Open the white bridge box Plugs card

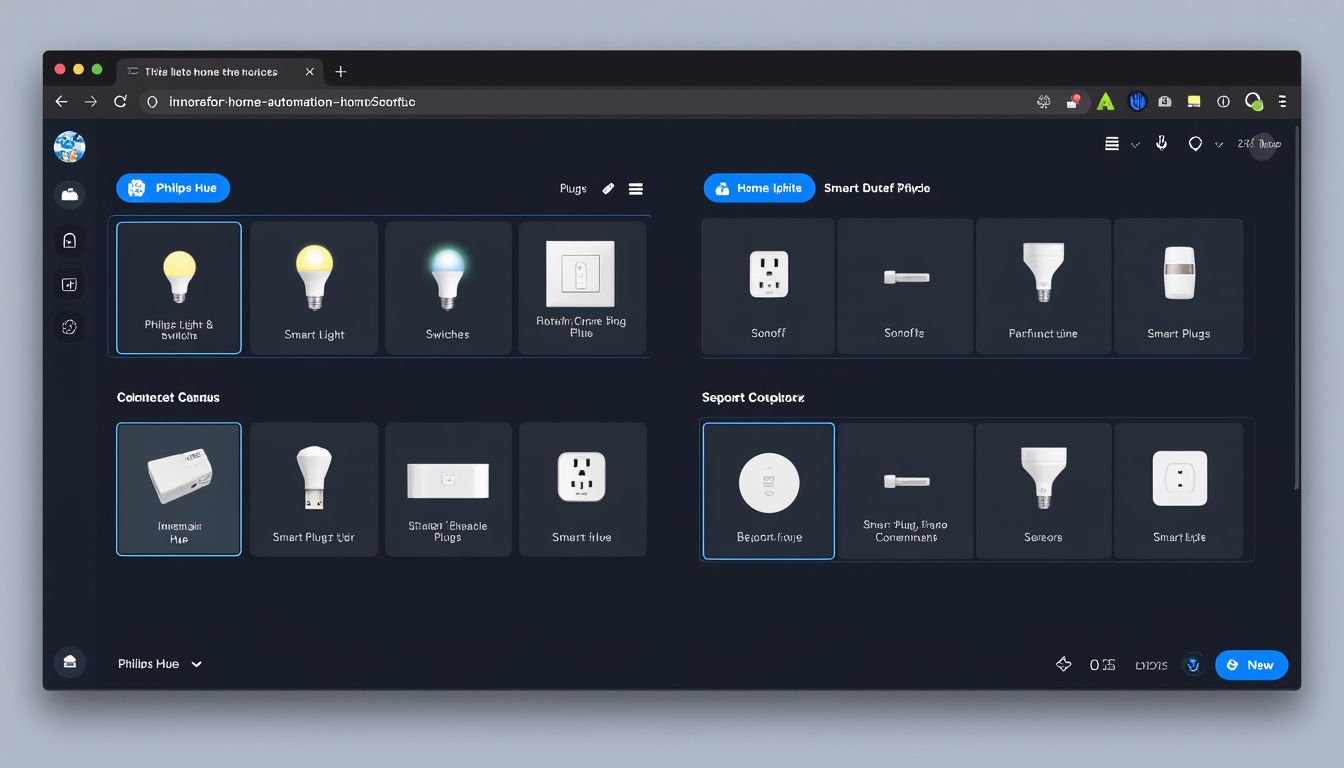448,489
